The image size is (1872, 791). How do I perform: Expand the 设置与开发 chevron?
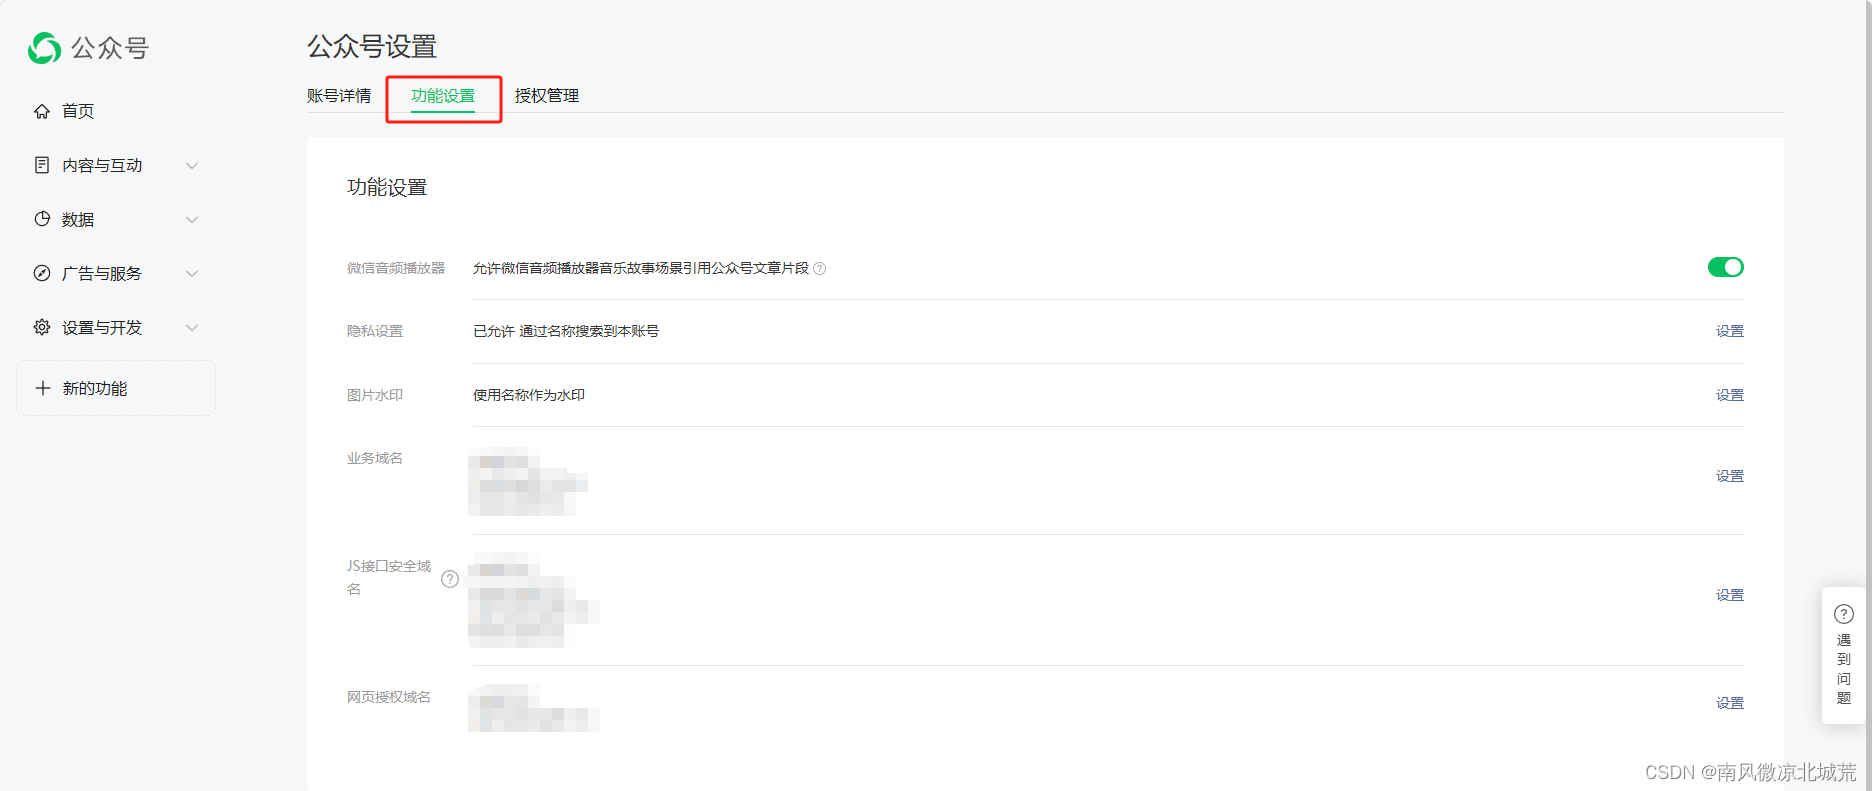click(192, 327)
